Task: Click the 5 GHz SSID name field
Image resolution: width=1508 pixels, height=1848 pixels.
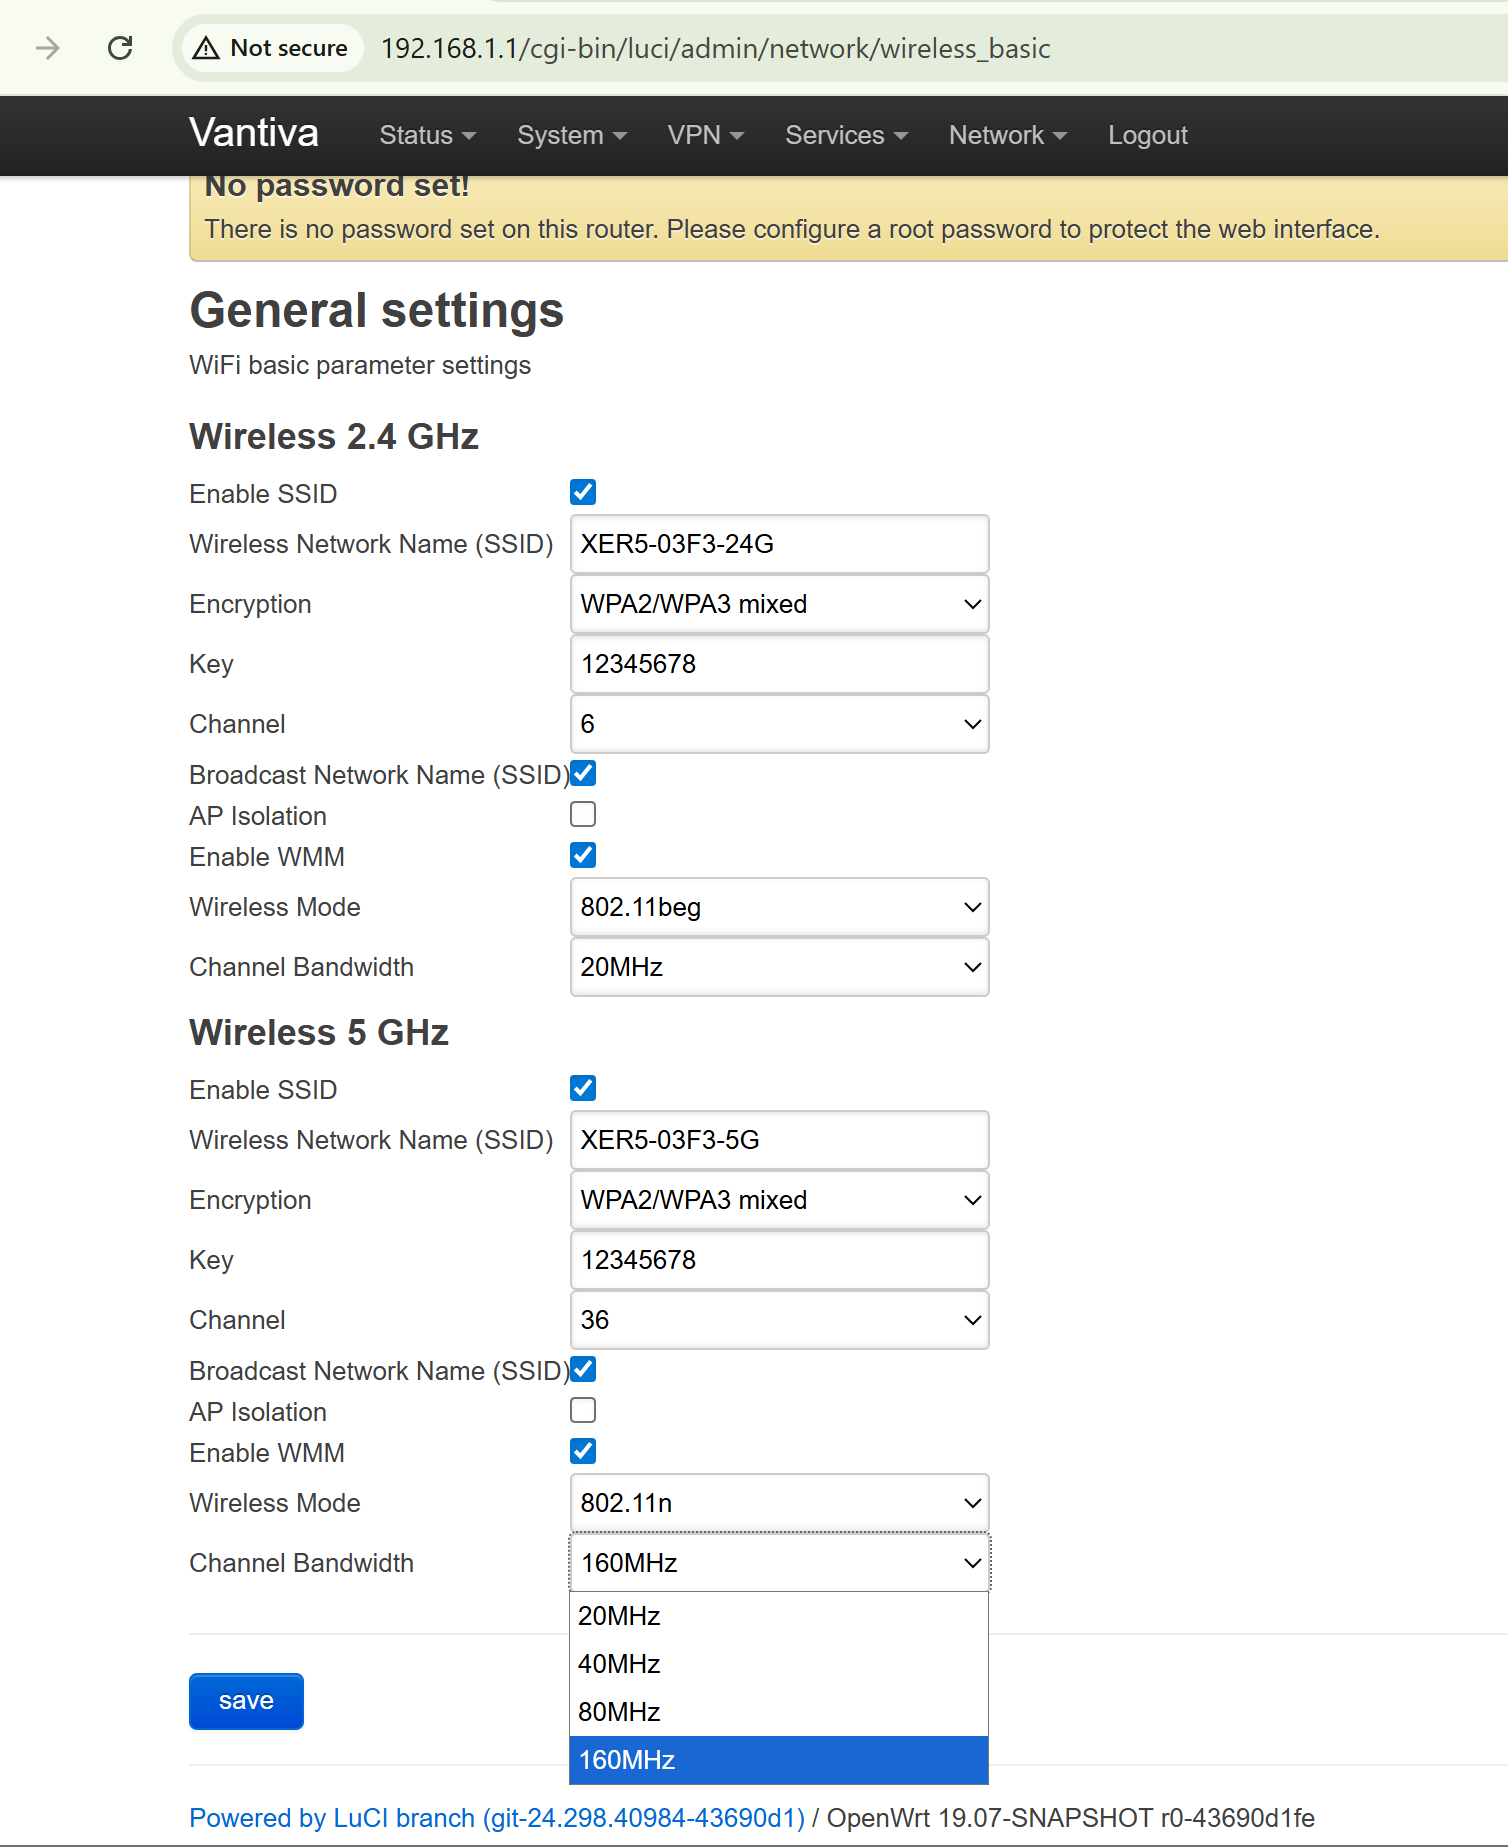Action: 779,1140
